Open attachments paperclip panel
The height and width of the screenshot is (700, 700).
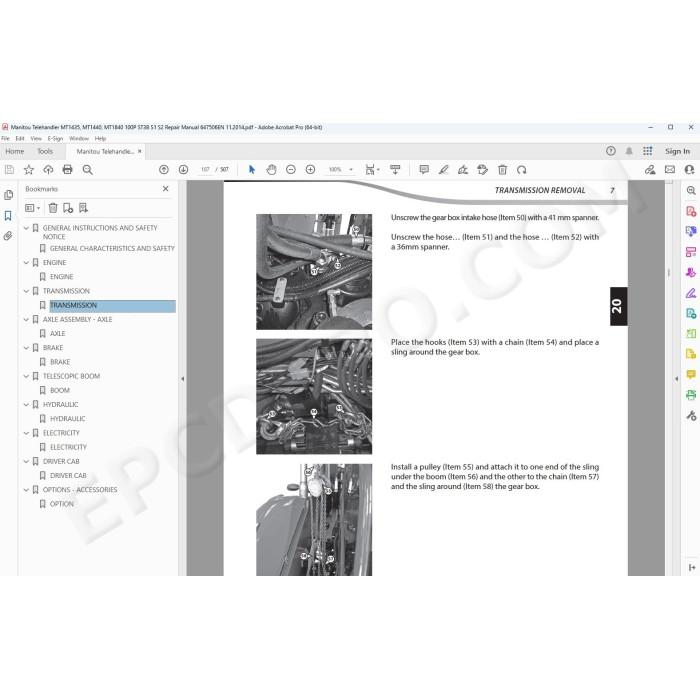pos(8,236)
